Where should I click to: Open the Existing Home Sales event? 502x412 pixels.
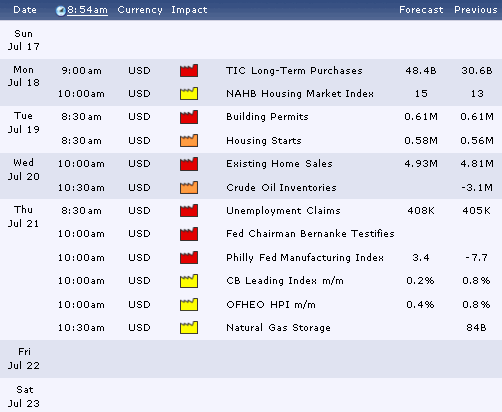(x=279, y=164)
